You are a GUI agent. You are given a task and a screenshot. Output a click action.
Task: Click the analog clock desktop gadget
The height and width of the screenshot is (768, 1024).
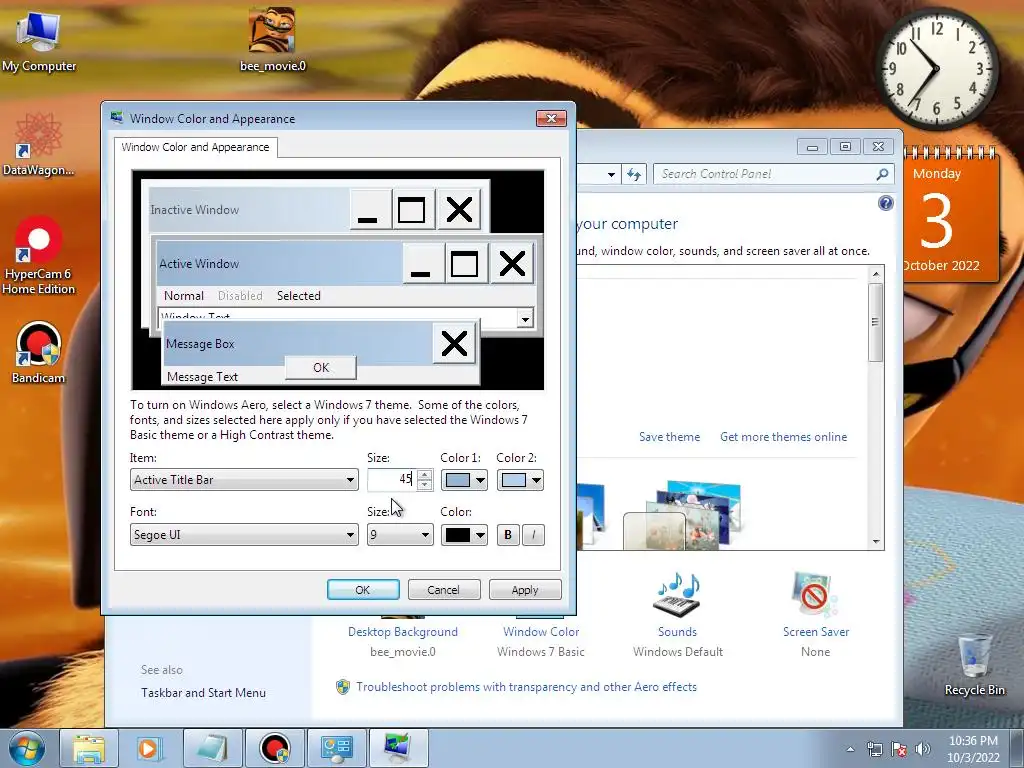936,69
